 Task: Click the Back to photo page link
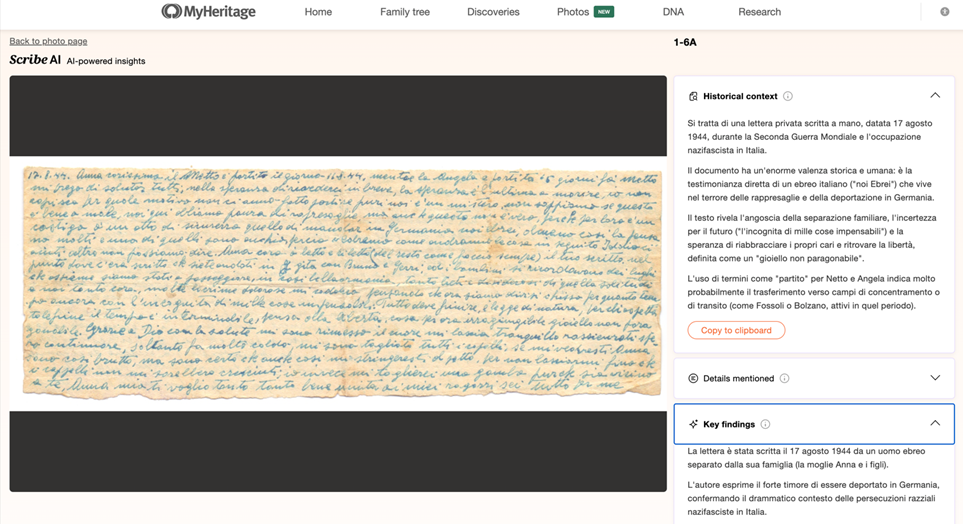point(48,41)
